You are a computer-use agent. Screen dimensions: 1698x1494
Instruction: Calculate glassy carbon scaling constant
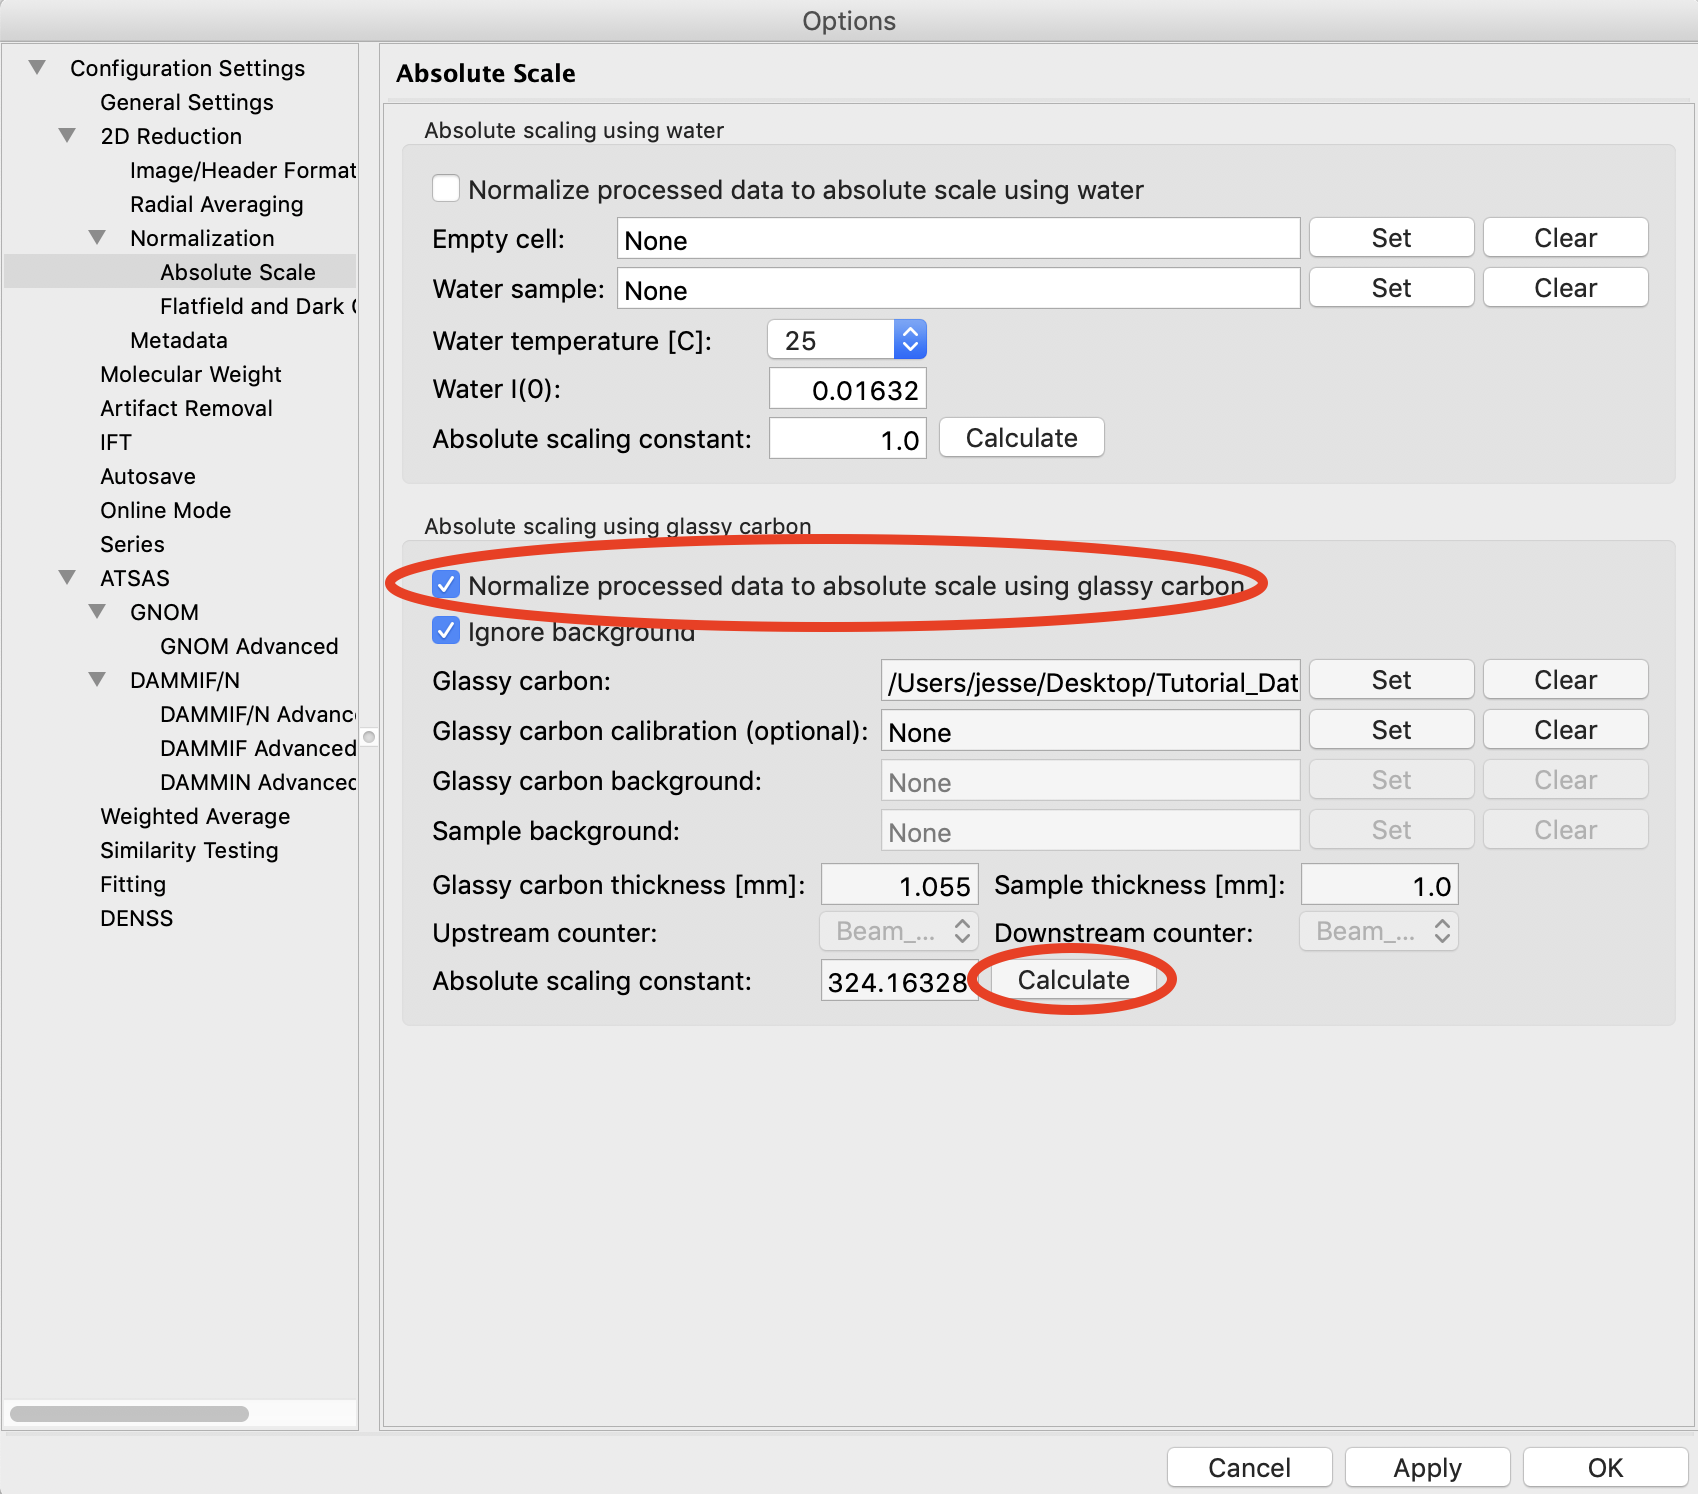click(x=1073, y=980)
